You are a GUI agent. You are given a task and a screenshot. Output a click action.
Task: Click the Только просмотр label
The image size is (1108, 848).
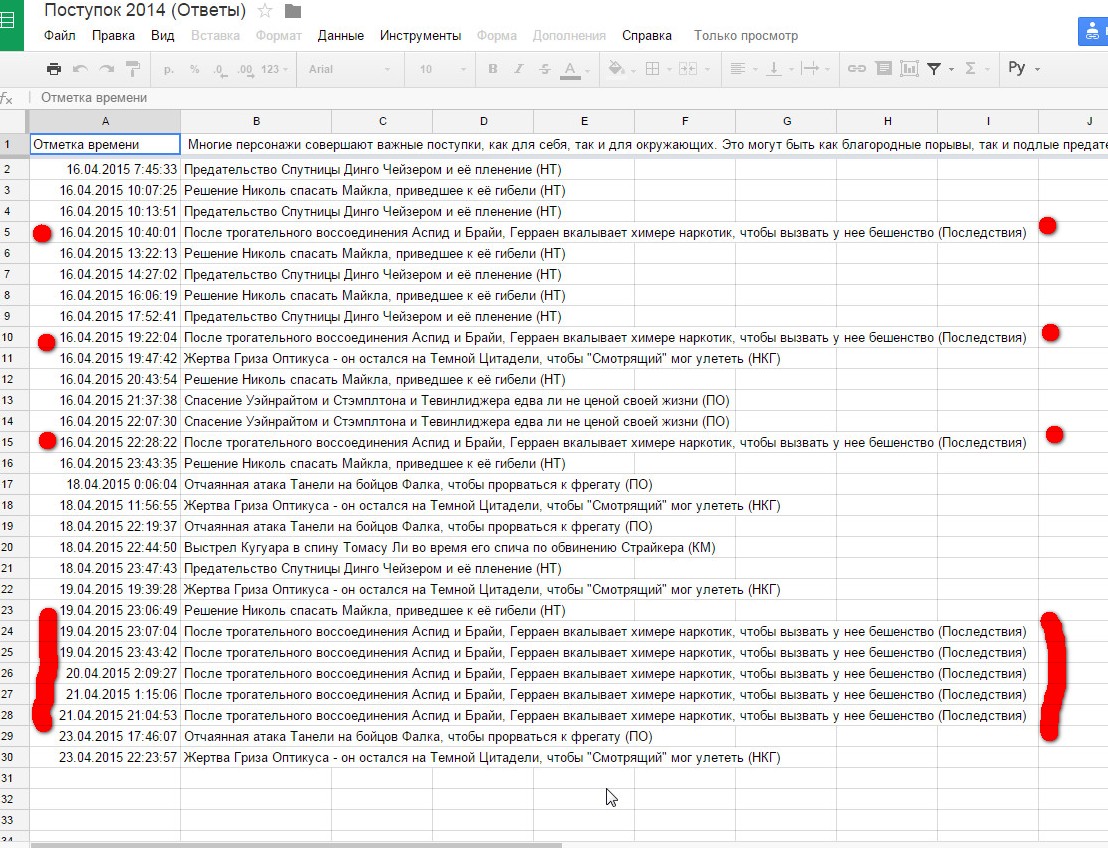point(745,35)
